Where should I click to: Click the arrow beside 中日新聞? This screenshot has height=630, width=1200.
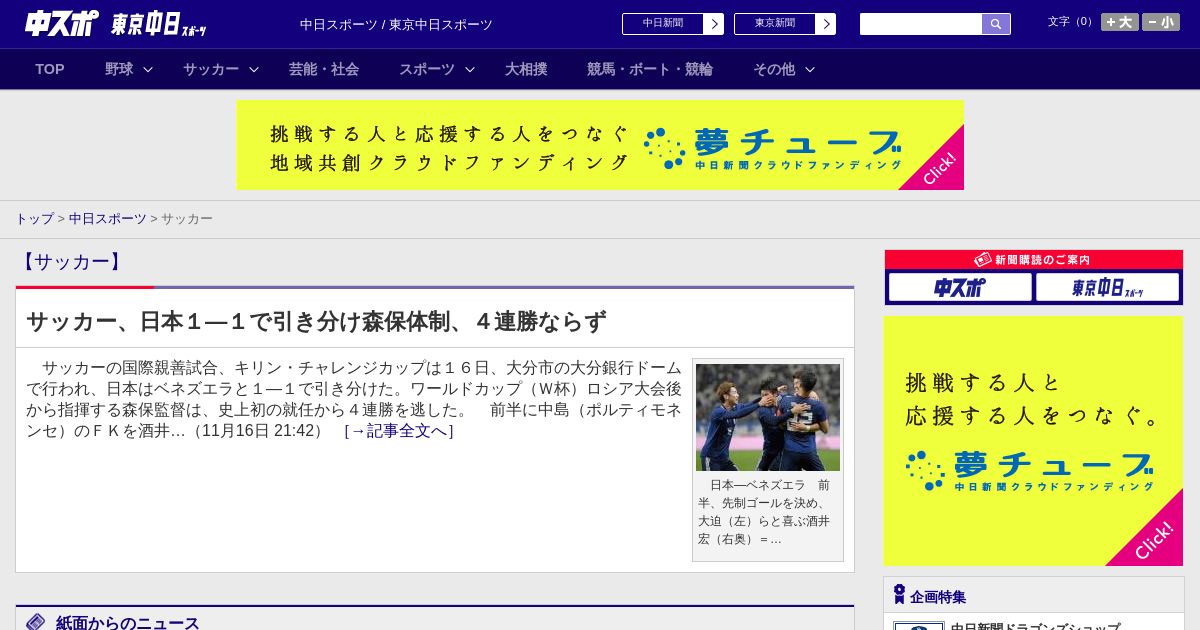[714, 24]
